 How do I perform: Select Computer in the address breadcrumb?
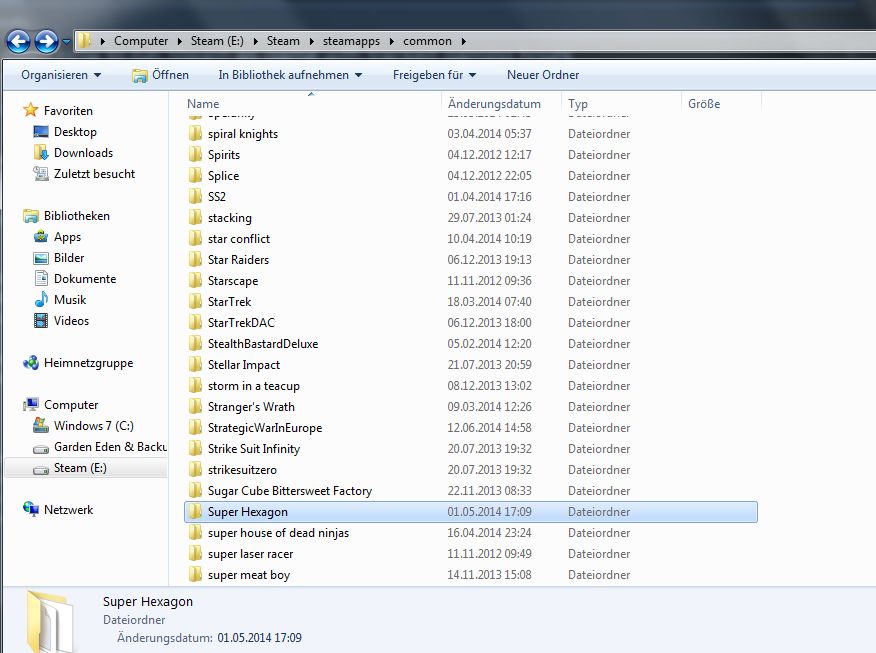pyautogui.click(x=141, y=41)
